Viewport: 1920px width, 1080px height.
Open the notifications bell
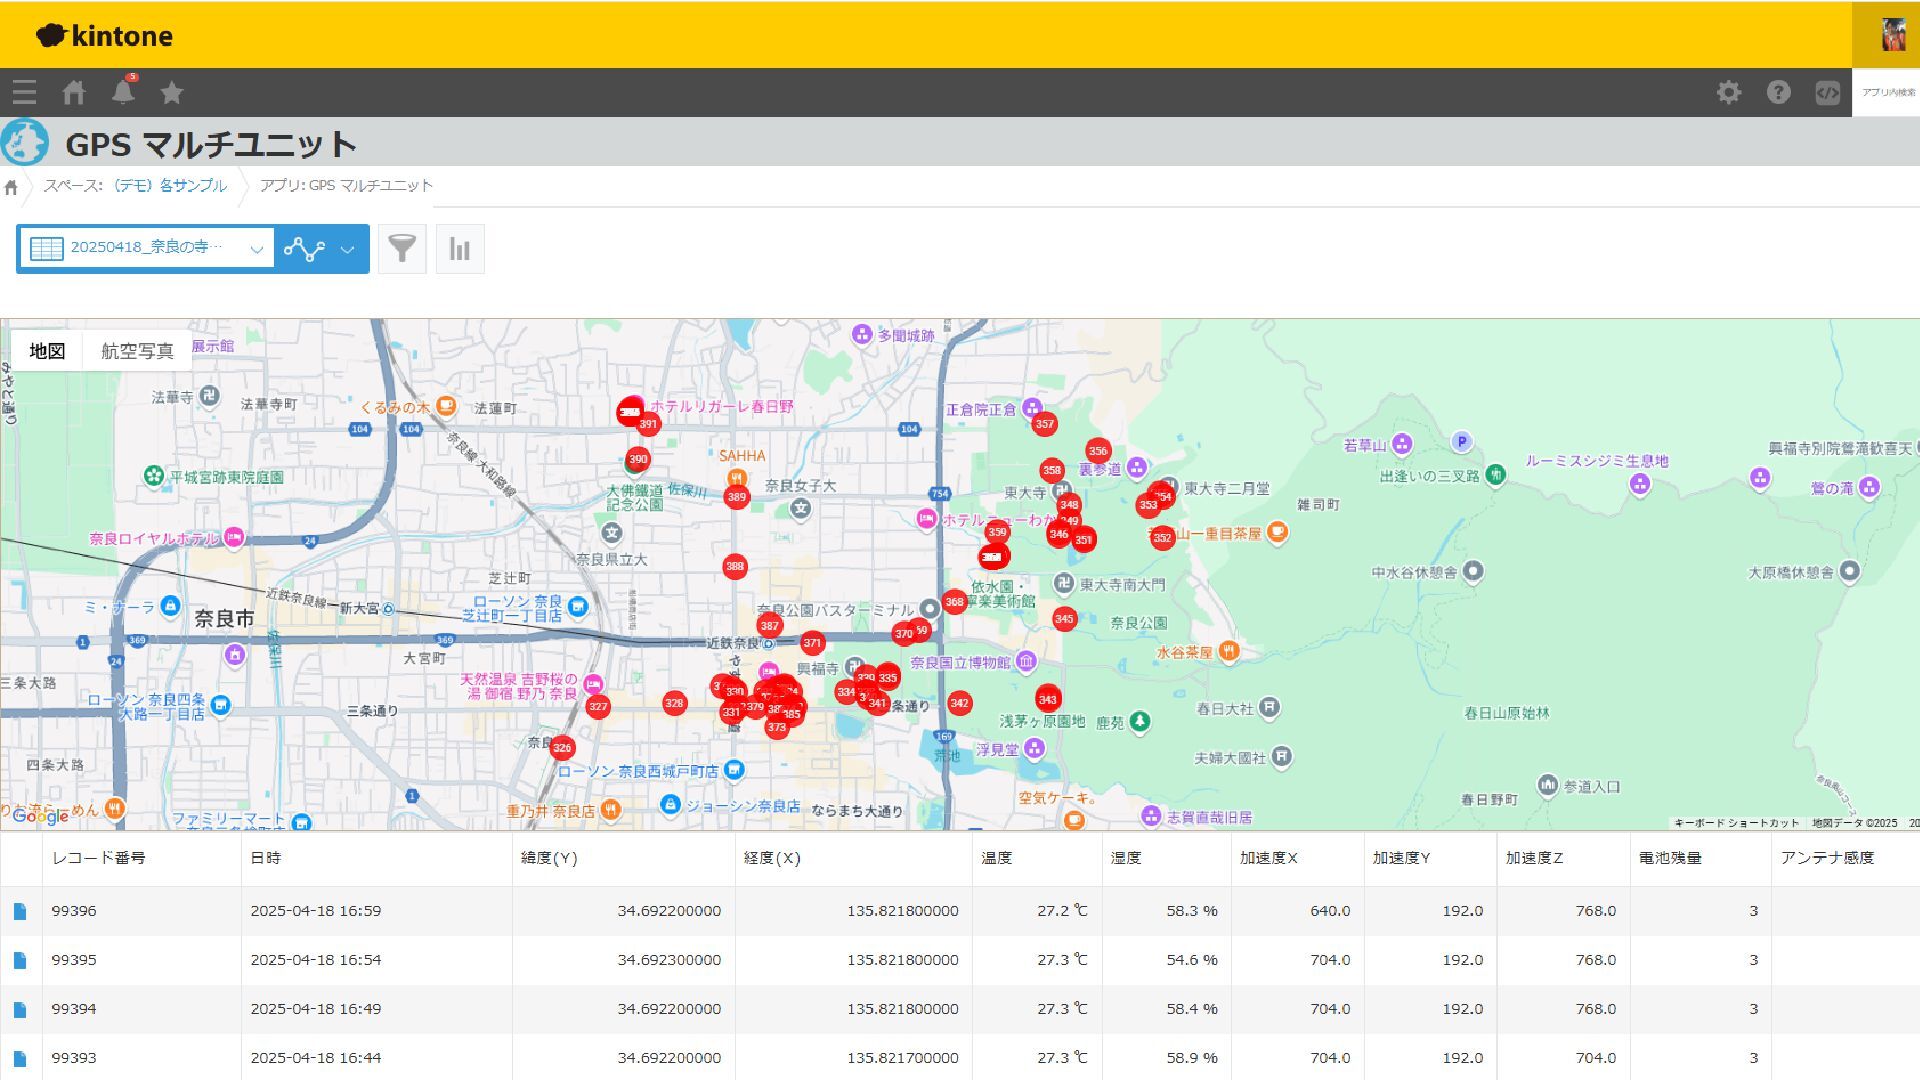pos(123,92)
